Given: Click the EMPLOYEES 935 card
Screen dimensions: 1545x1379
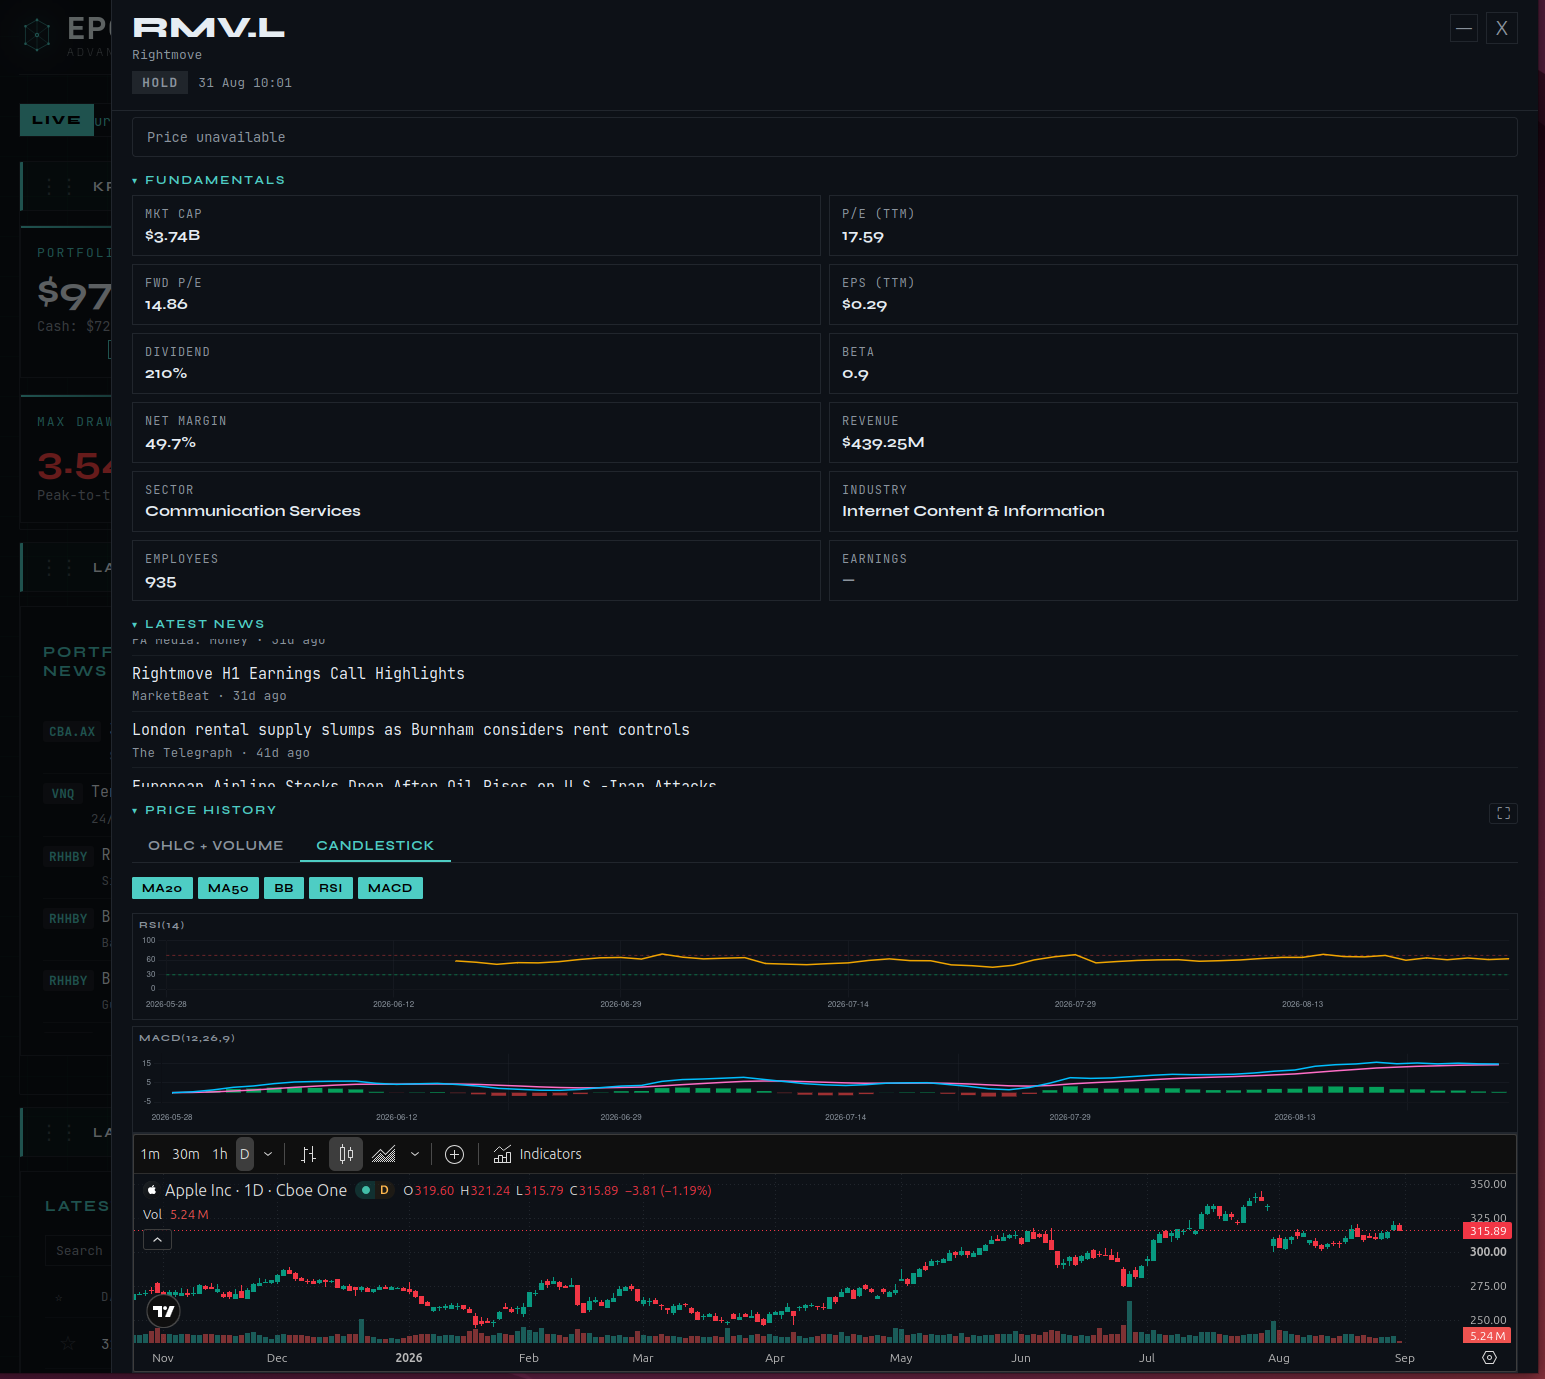Looking at the screenshot, I should [476, 571].
